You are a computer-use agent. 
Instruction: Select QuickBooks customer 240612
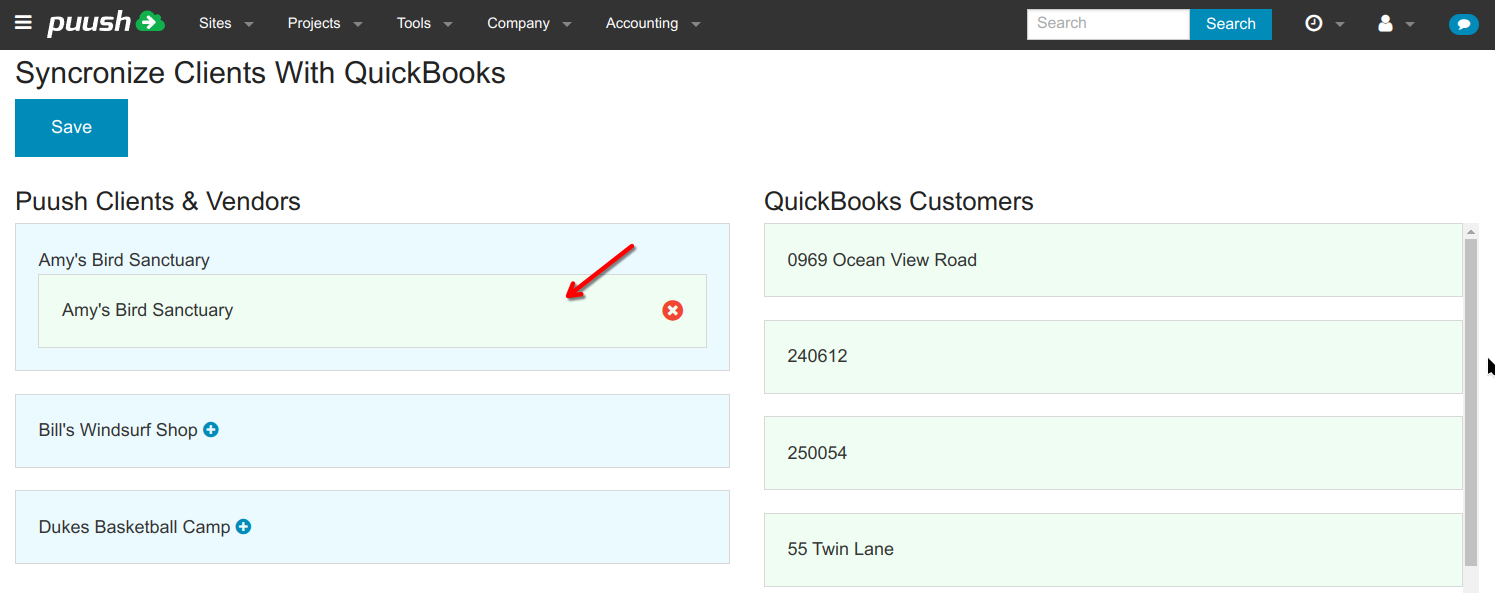[x=1112, y=356]
